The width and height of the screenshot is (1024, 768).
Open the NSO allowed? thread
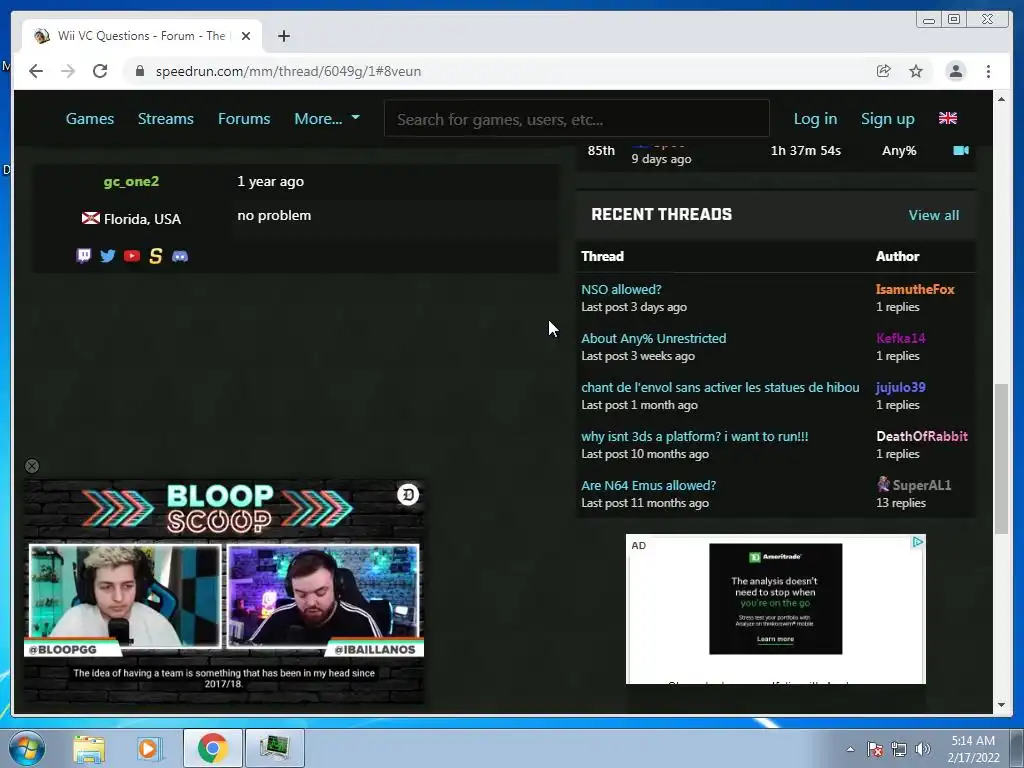tap(621, 289)
